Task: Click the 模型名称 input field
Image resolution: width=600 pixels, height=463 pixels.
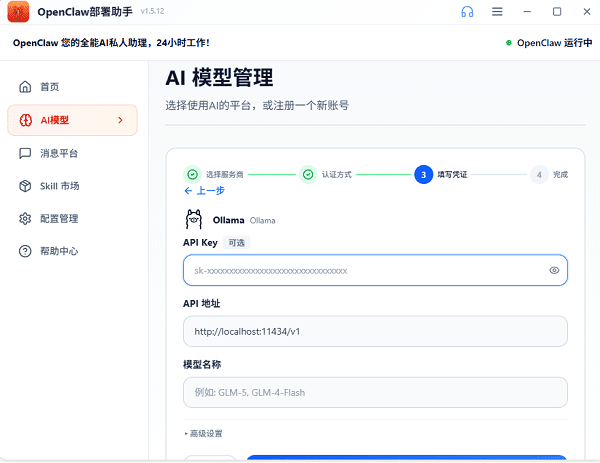Action: (375, 393)
